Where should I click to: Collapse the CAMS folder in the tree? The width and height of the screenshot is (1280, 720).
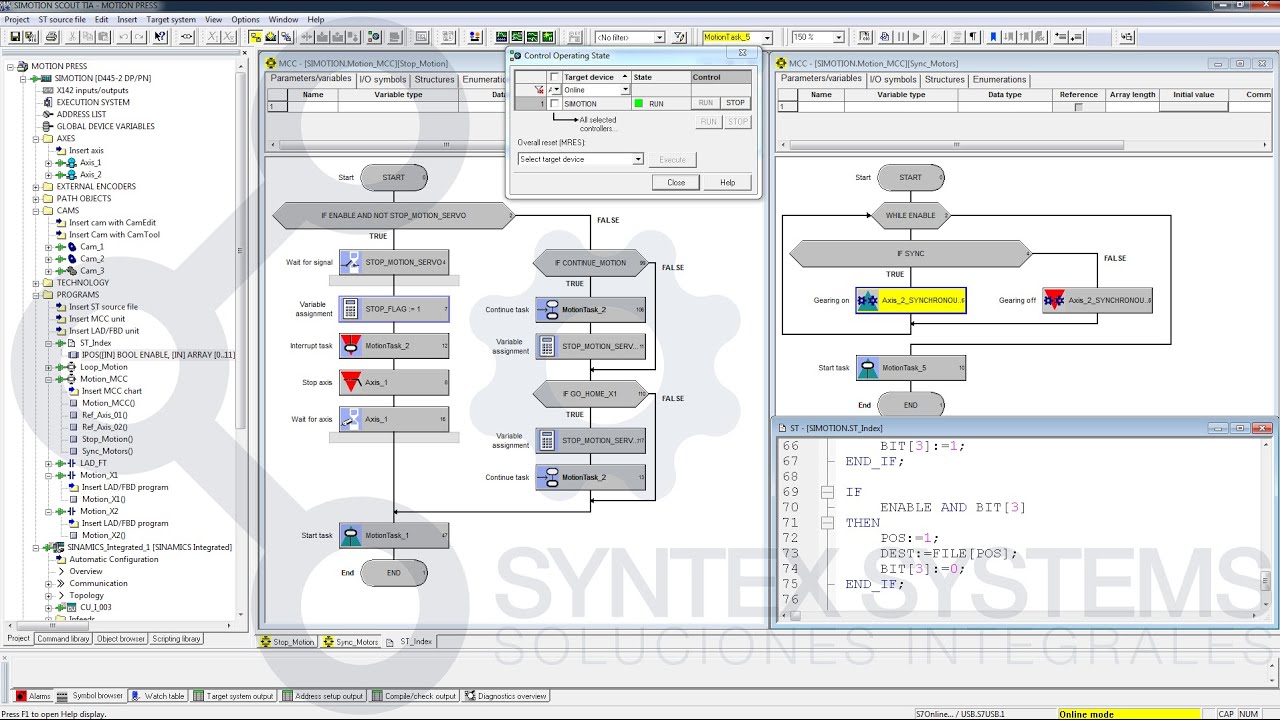click(36, 210)
